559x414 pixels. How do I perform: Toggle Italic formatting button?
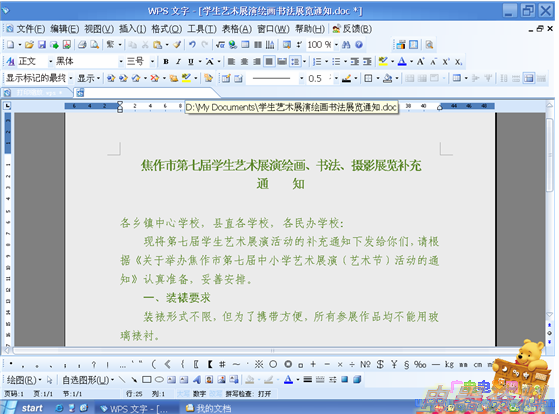[178, 62]
